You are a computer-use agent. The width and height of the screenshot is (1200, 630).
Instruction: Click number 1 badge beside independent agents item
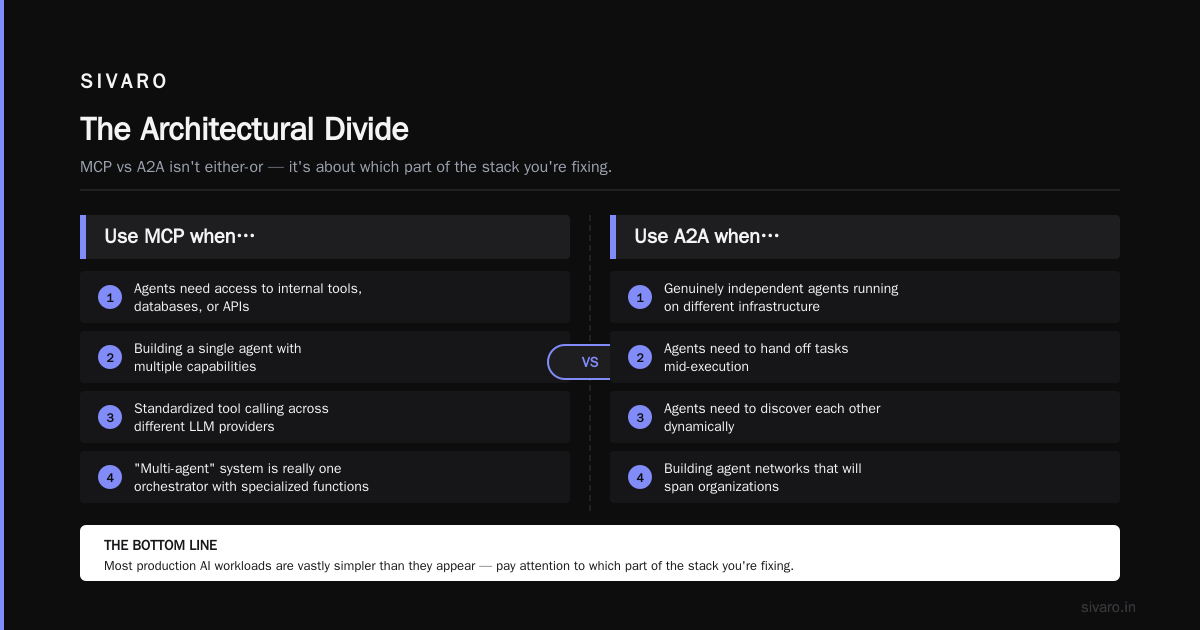tap(640, 297)
